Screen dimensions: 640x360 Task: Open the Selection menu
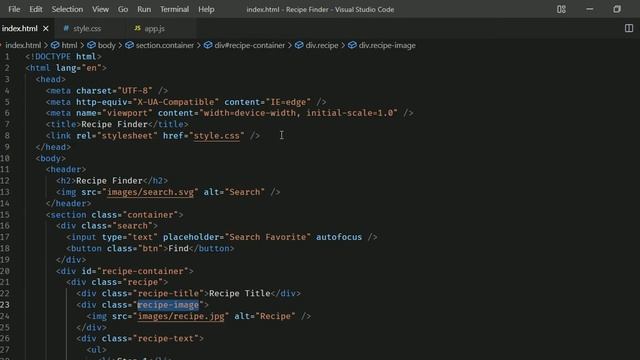tap(67, 9)
